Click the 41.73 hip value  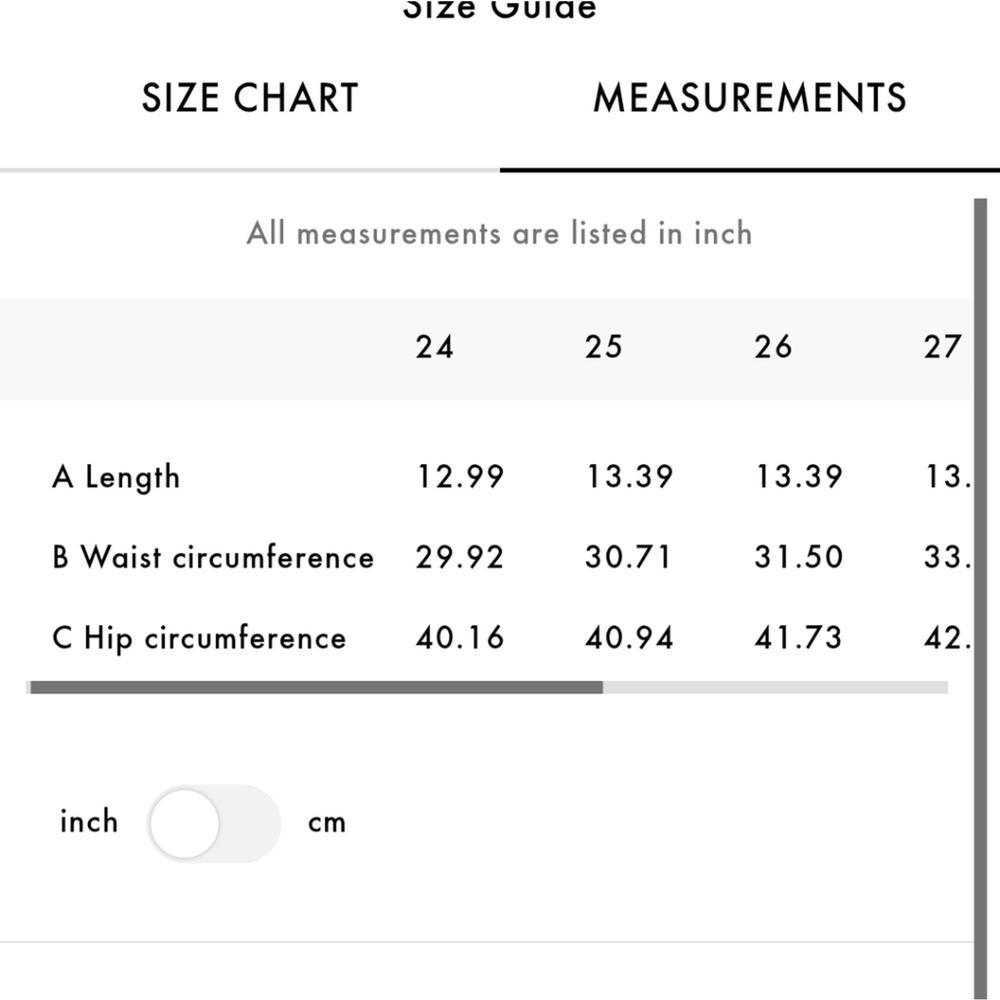(798, 638)
